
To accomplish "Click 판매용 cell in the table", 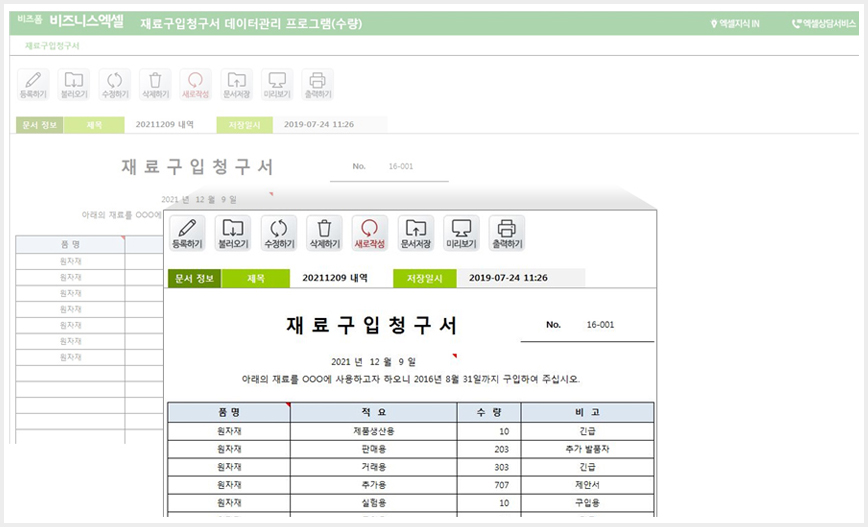I will [374, 449].
